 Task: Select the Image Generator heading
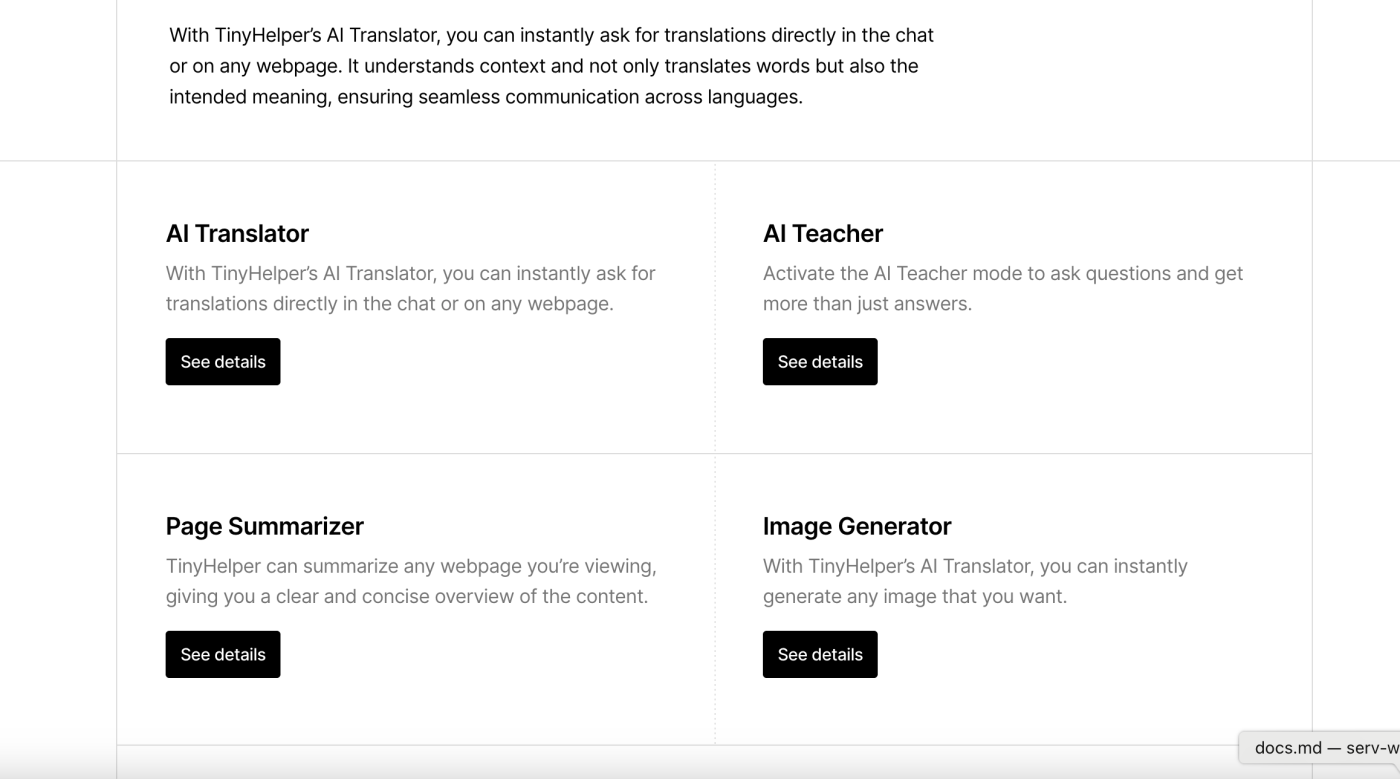(x=856, y=526)
